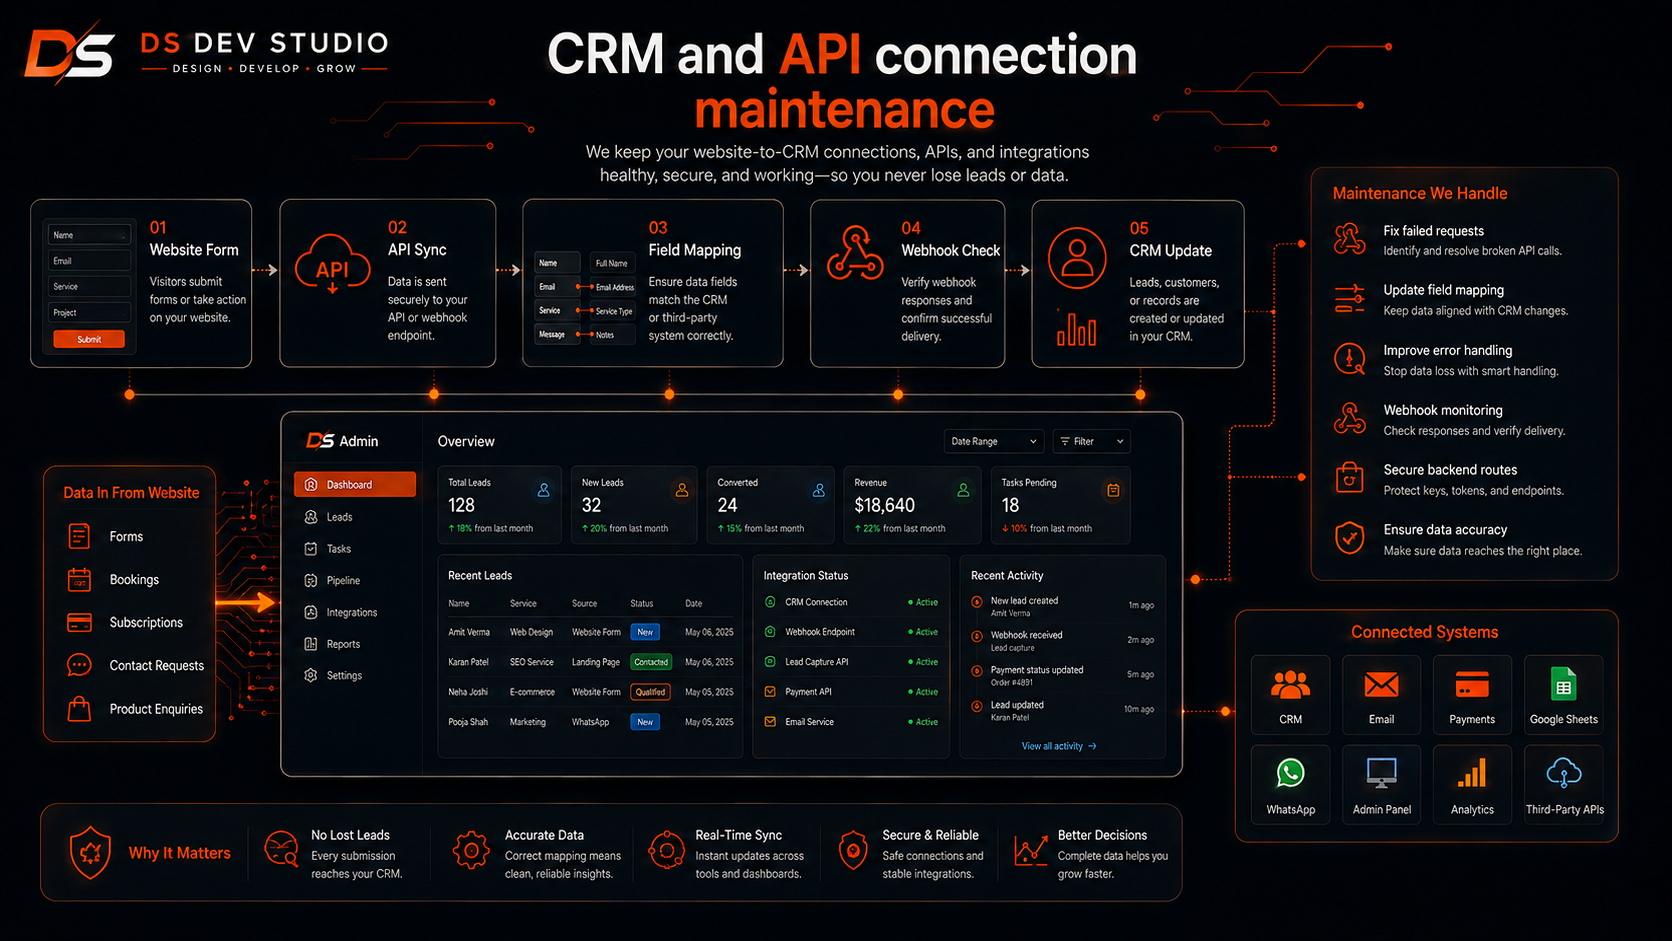Open the Third-Party APIs tile

[1564, 784]
